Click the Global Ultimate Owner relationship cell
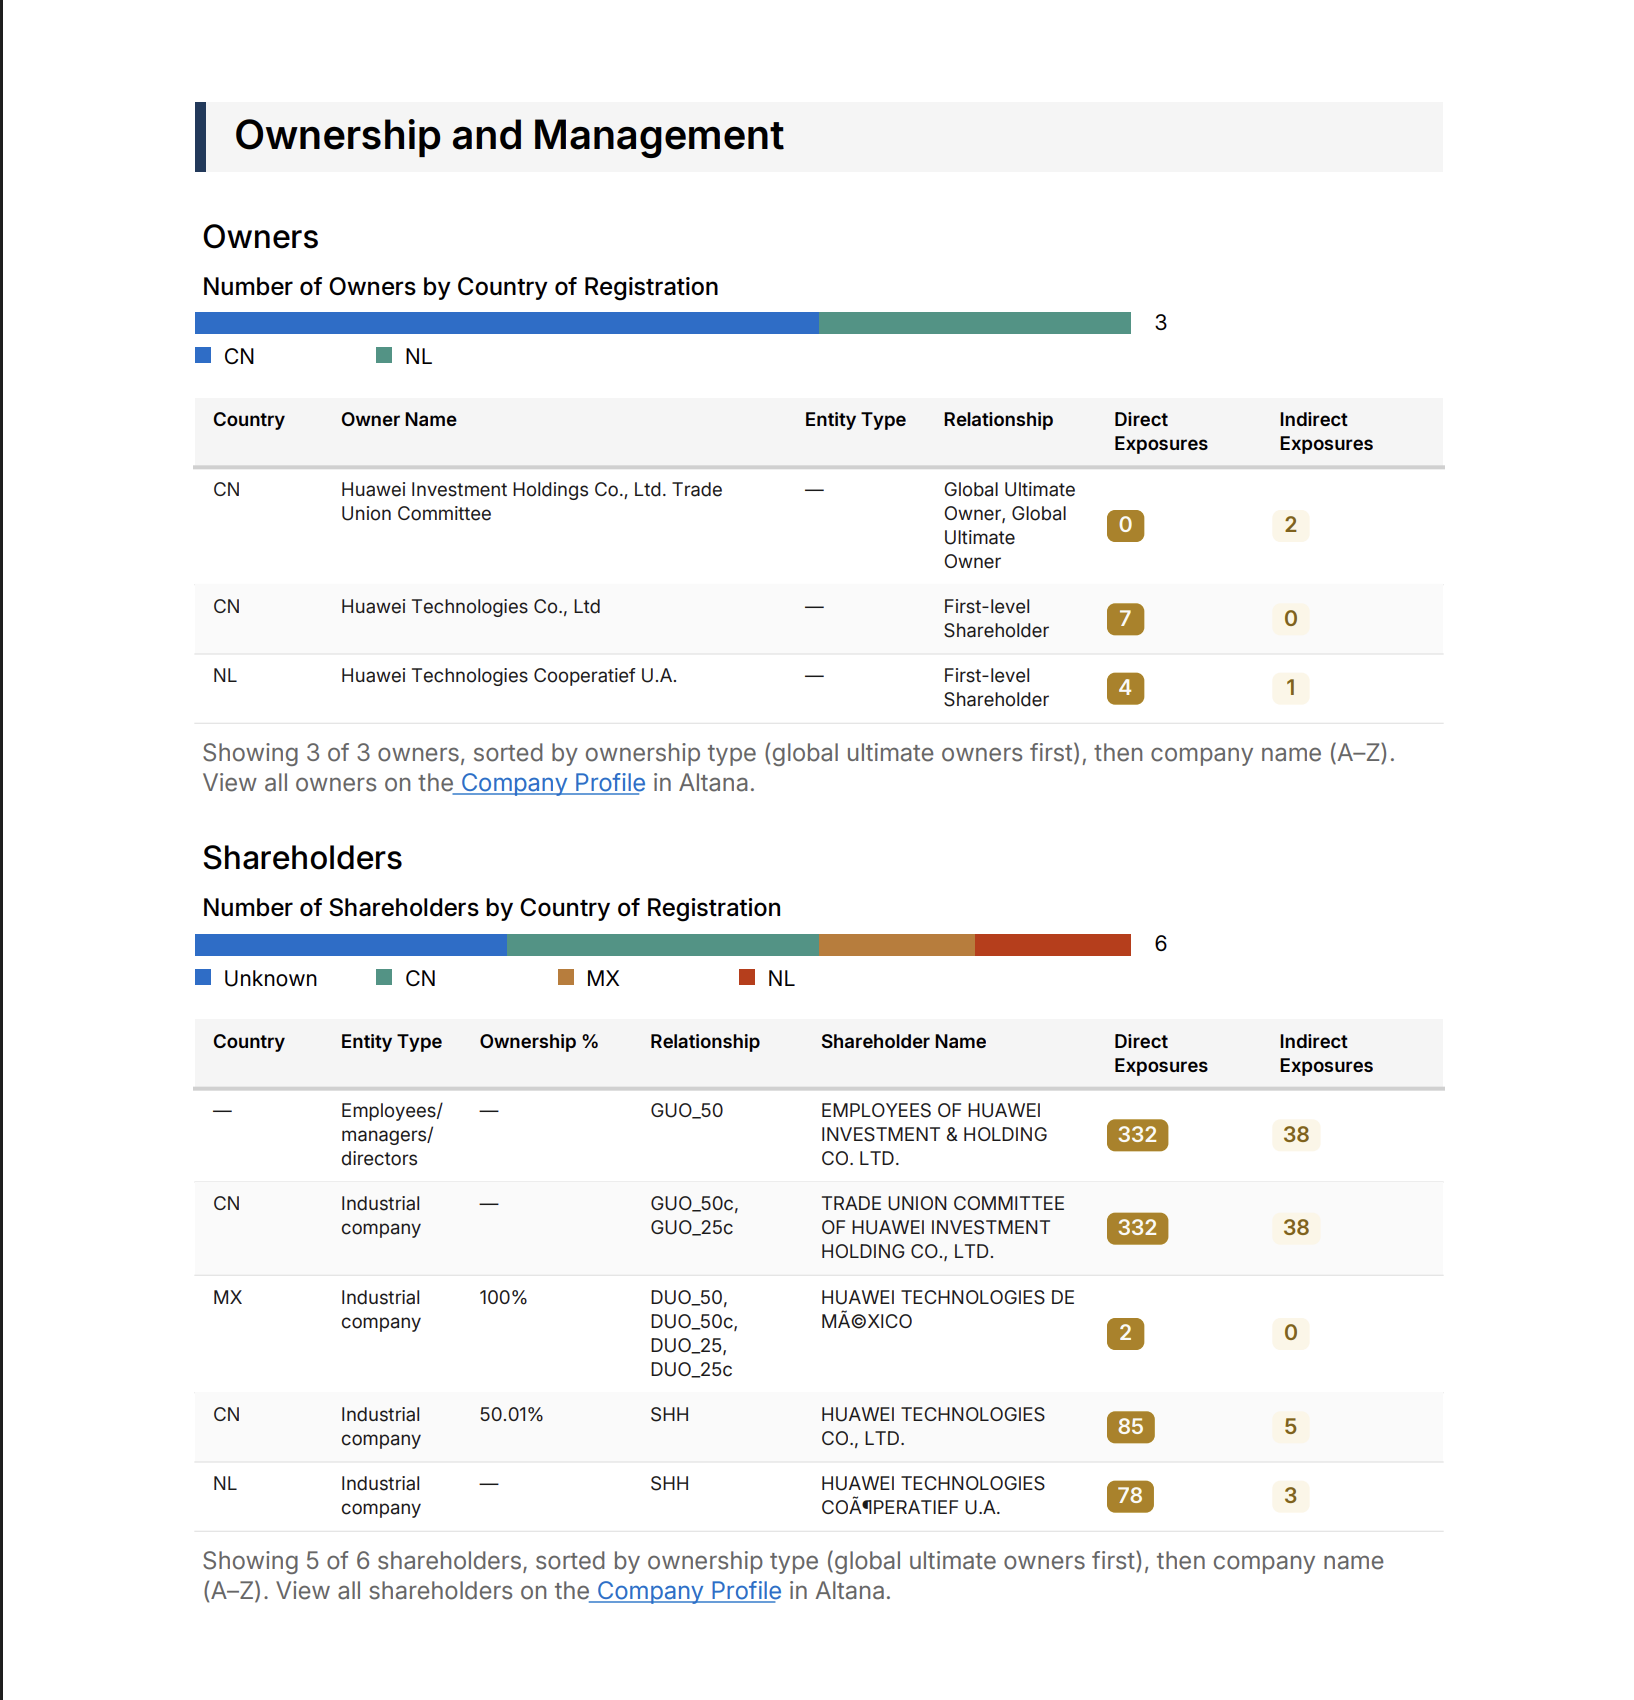1634x1700 pixels. 1010,526
